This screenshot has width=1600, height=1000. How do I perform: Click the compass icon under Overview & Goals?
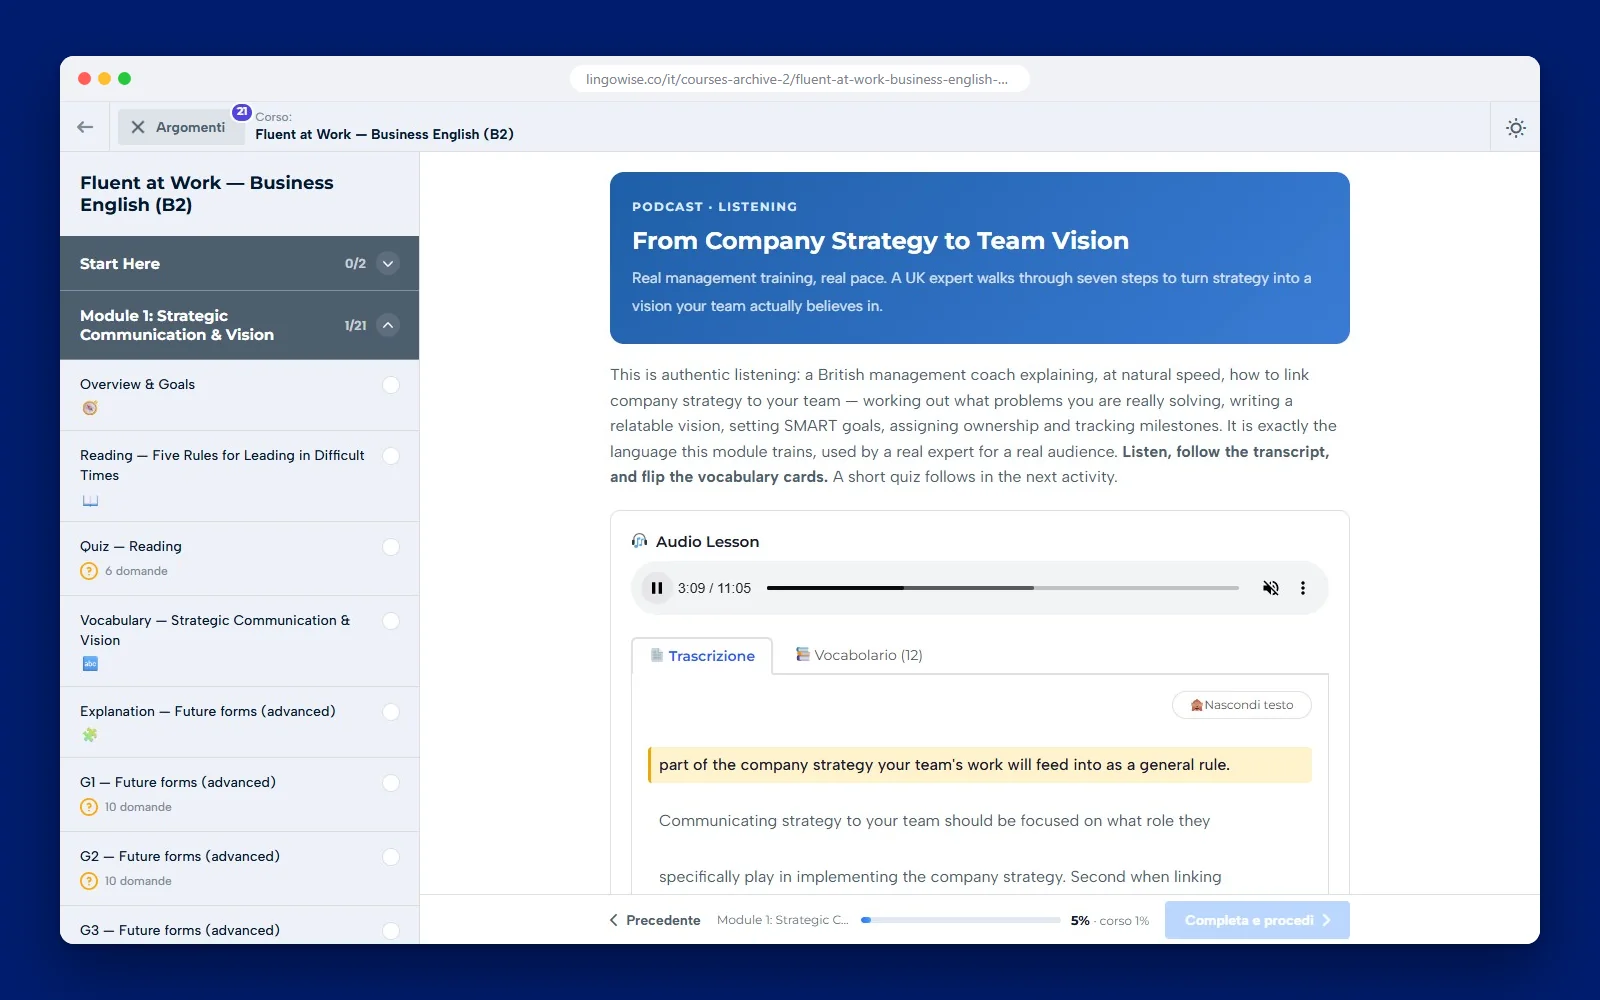90,408
